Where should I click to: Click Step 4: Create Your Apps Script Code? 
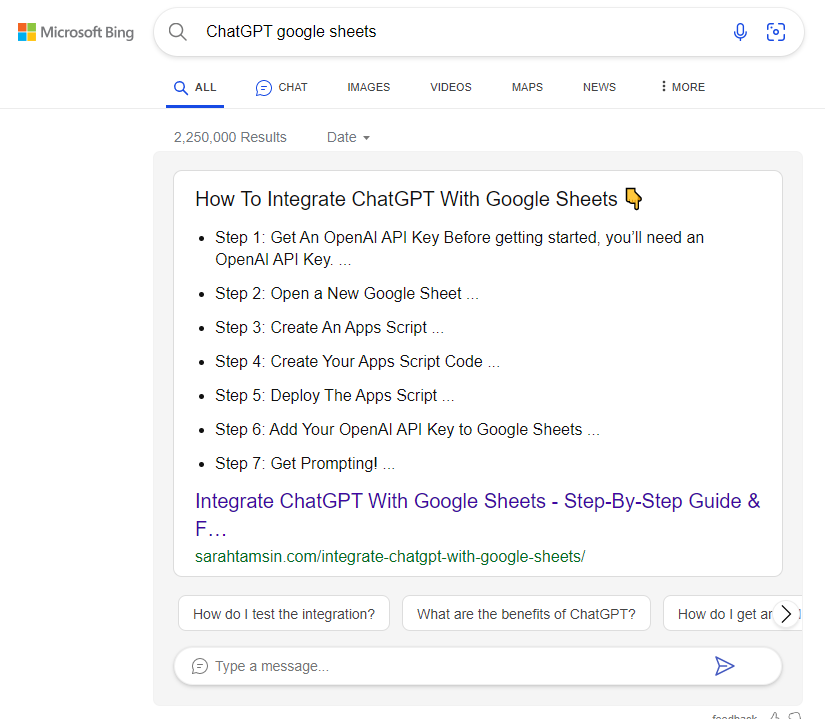(x=357, y=361)
